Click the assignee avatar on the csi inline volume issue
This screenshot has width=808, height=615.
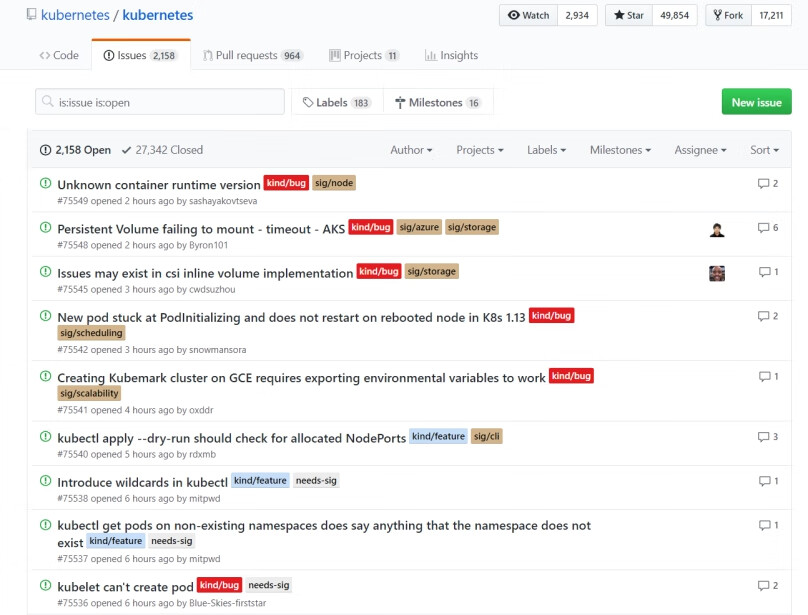[717, 273]
